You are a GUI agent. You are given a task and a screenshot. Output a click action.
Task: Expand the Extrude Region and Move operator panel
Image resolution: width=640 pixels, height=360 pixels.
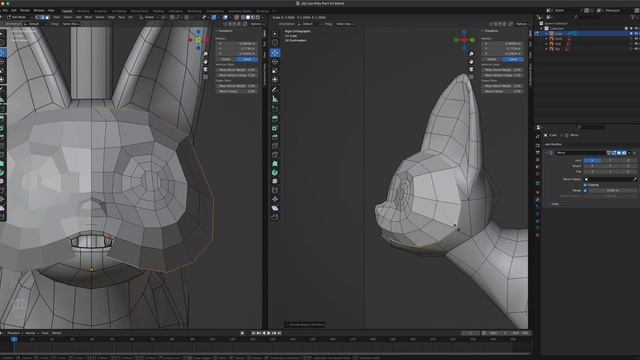click(305, 325)
